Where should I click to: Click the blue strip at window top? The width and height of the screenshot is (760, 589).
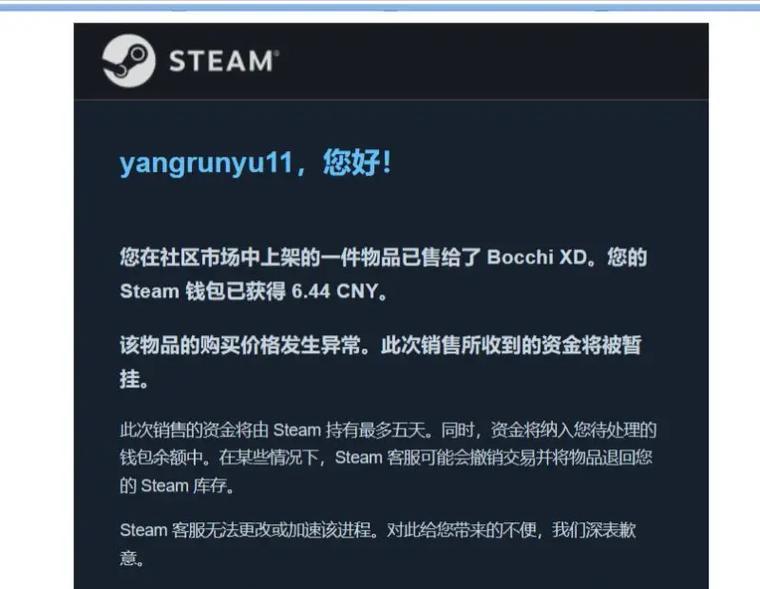(x=380, y=6)
